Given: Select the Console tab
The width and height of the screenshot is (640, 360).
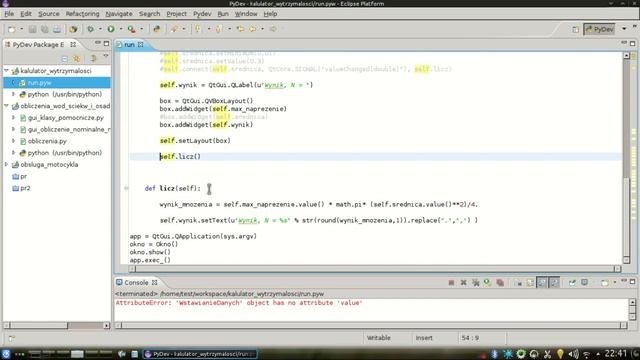Looking at the screenshot, I should pos(136,282).
